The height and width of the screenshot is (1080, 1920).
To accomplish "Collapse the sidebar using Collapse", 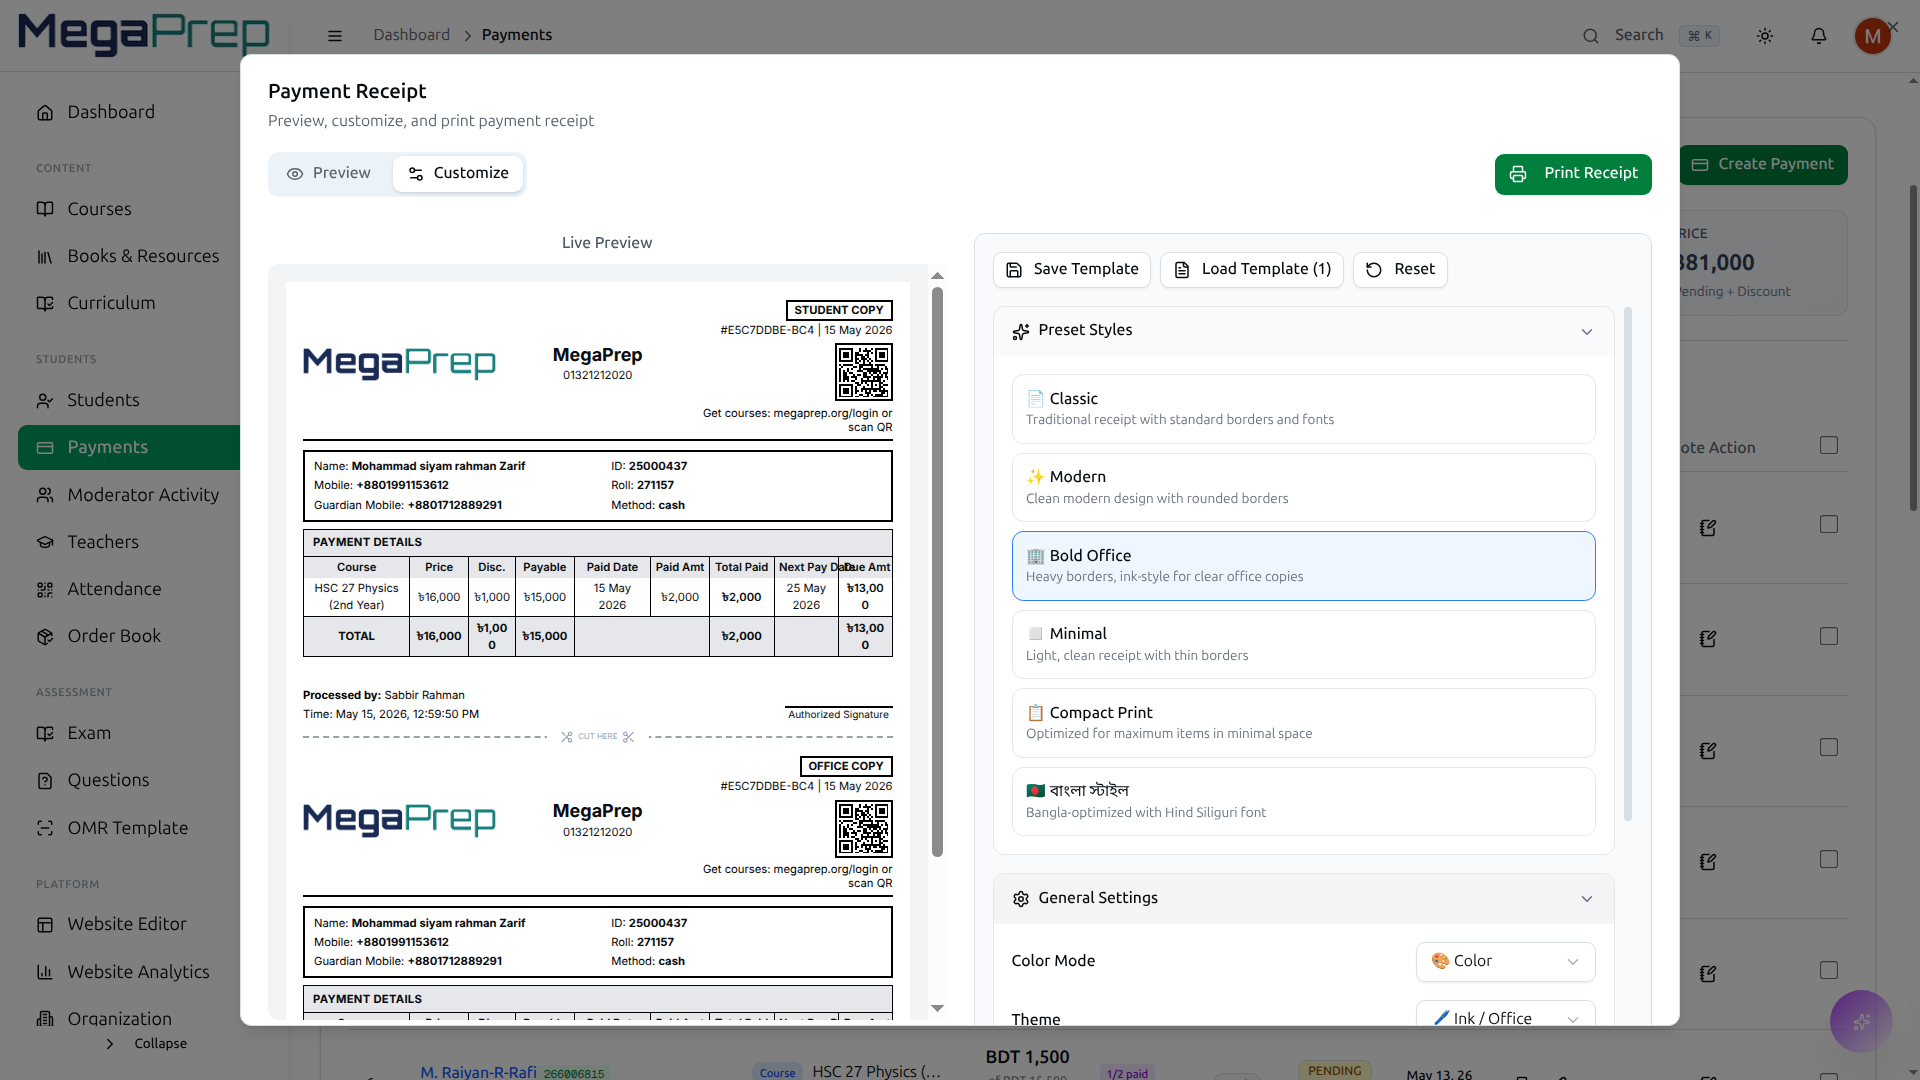I will 146,1044.
